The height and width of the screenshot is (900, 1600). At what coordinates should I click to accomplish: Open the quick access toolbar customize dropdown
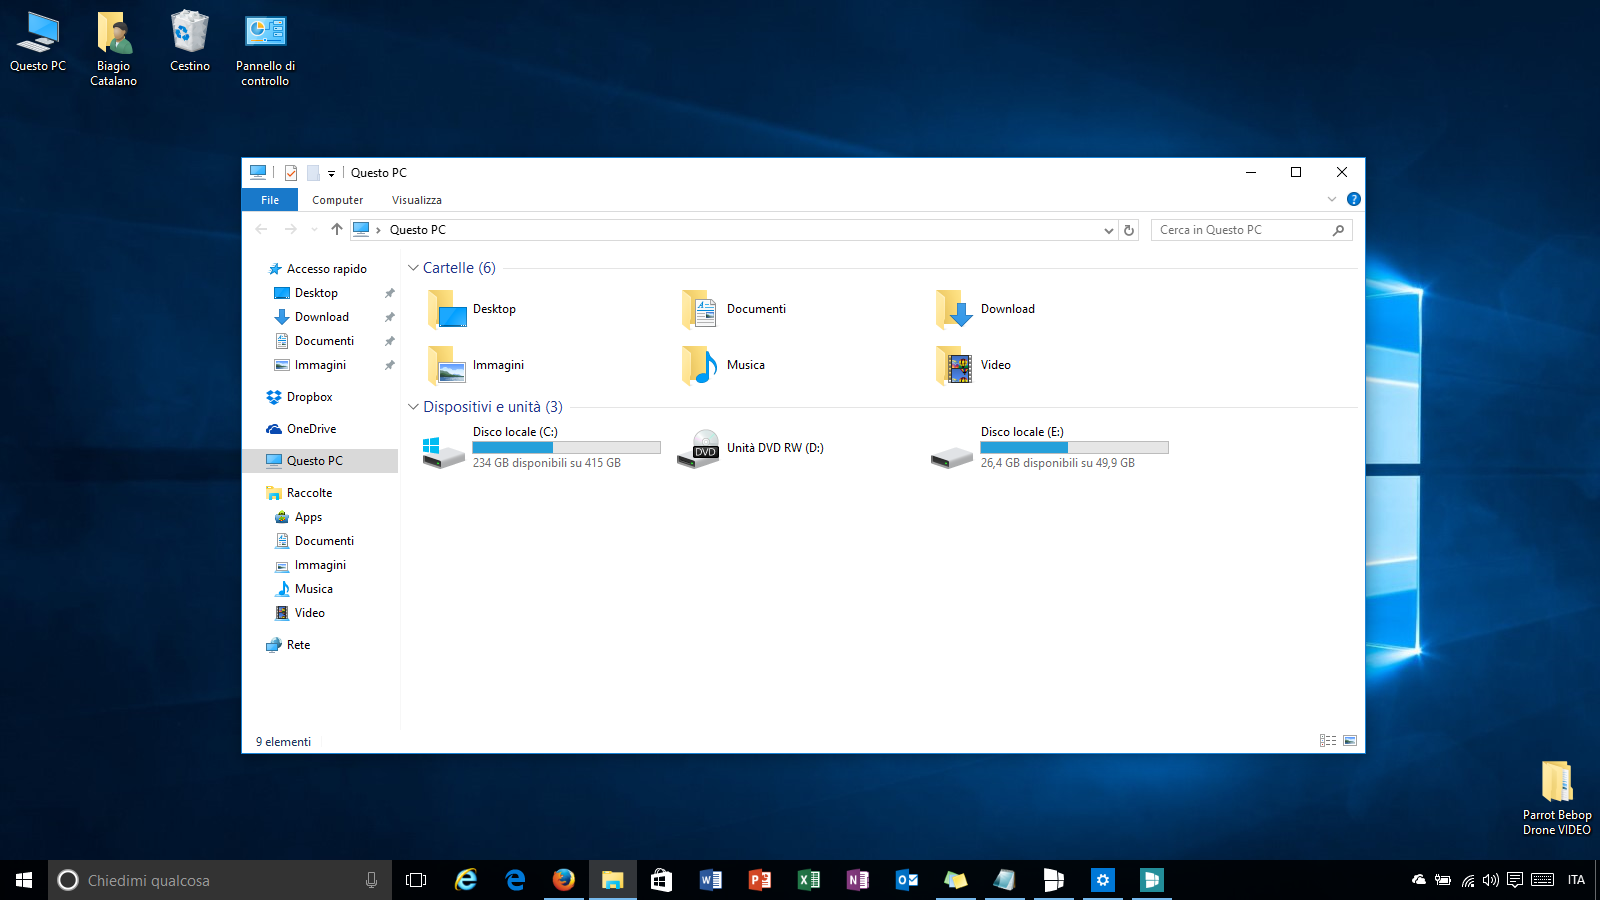click(x=331, y=174)
